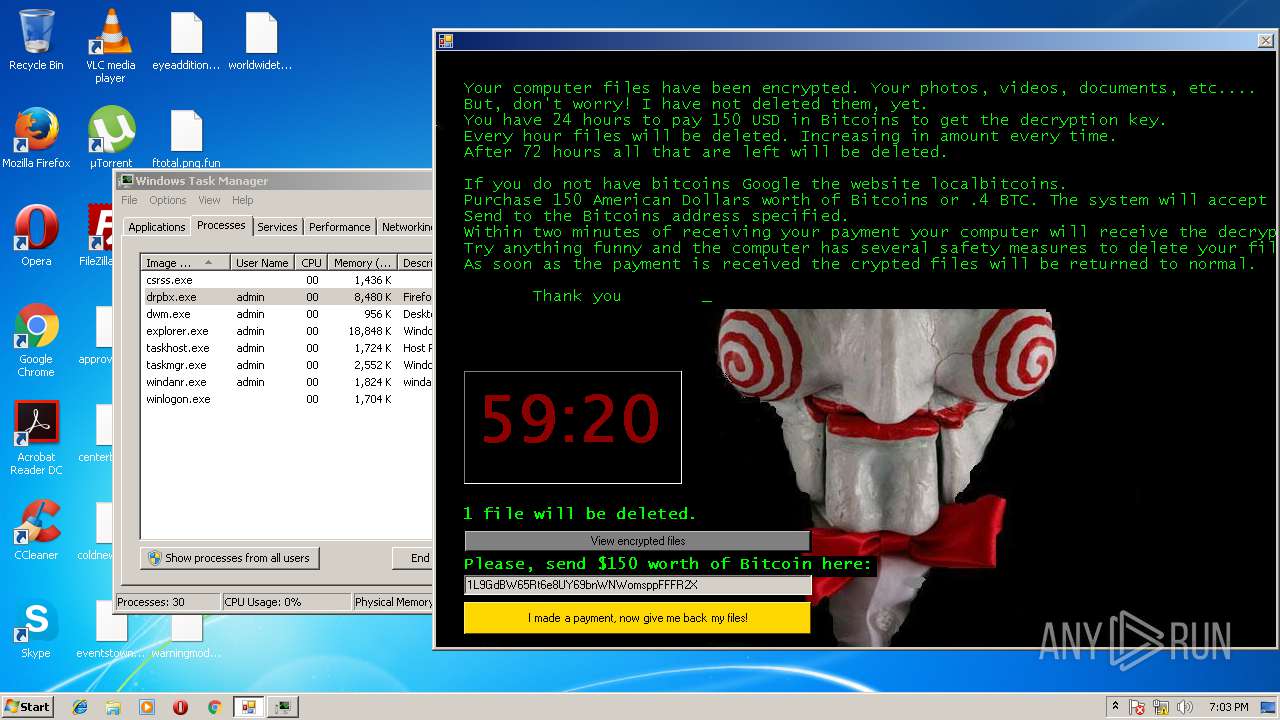Open Chrome from the taskbar

[214, 707]
